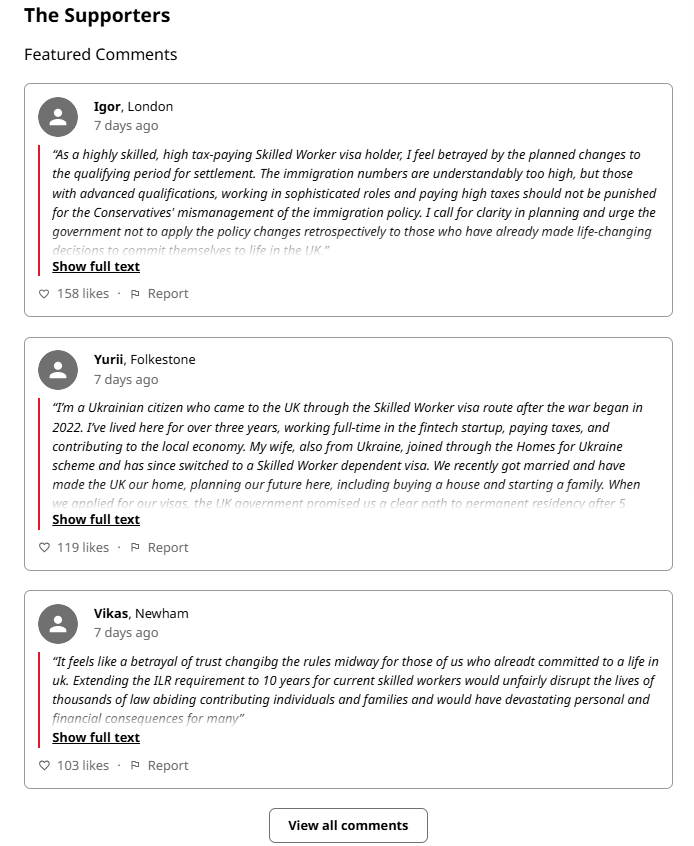This screenshot has width=694, height=846.
Task: Click the 158 likes count
Action: 83,294
